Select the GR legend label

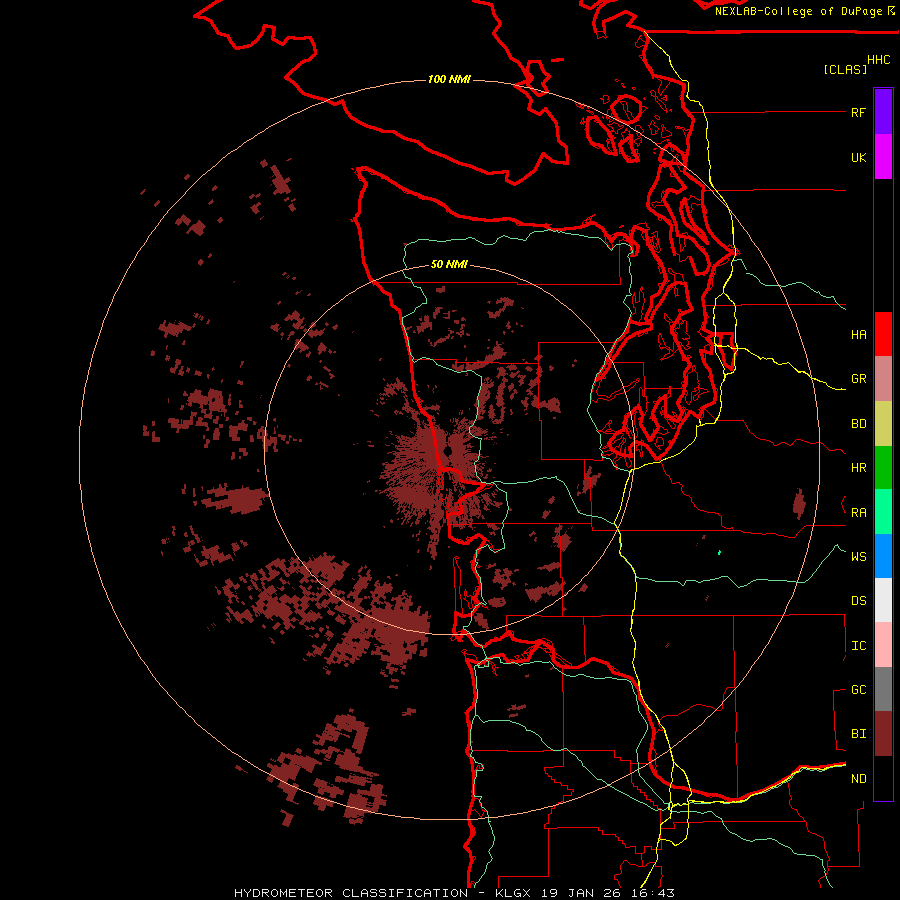point(858,379)
